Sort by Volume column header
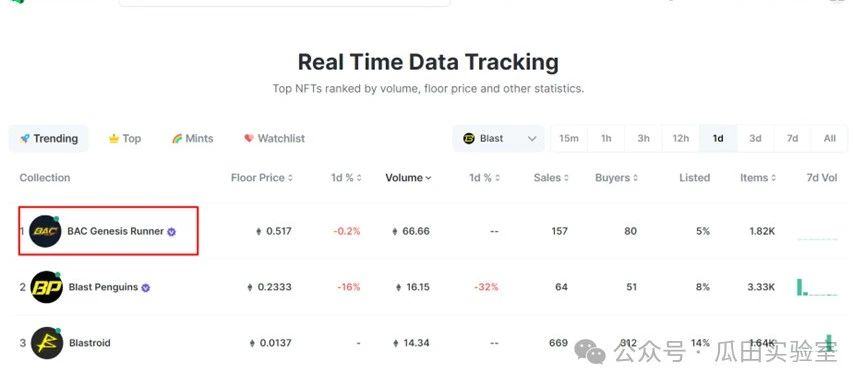The width and height of the screenshot is (865, 368). 408,178
